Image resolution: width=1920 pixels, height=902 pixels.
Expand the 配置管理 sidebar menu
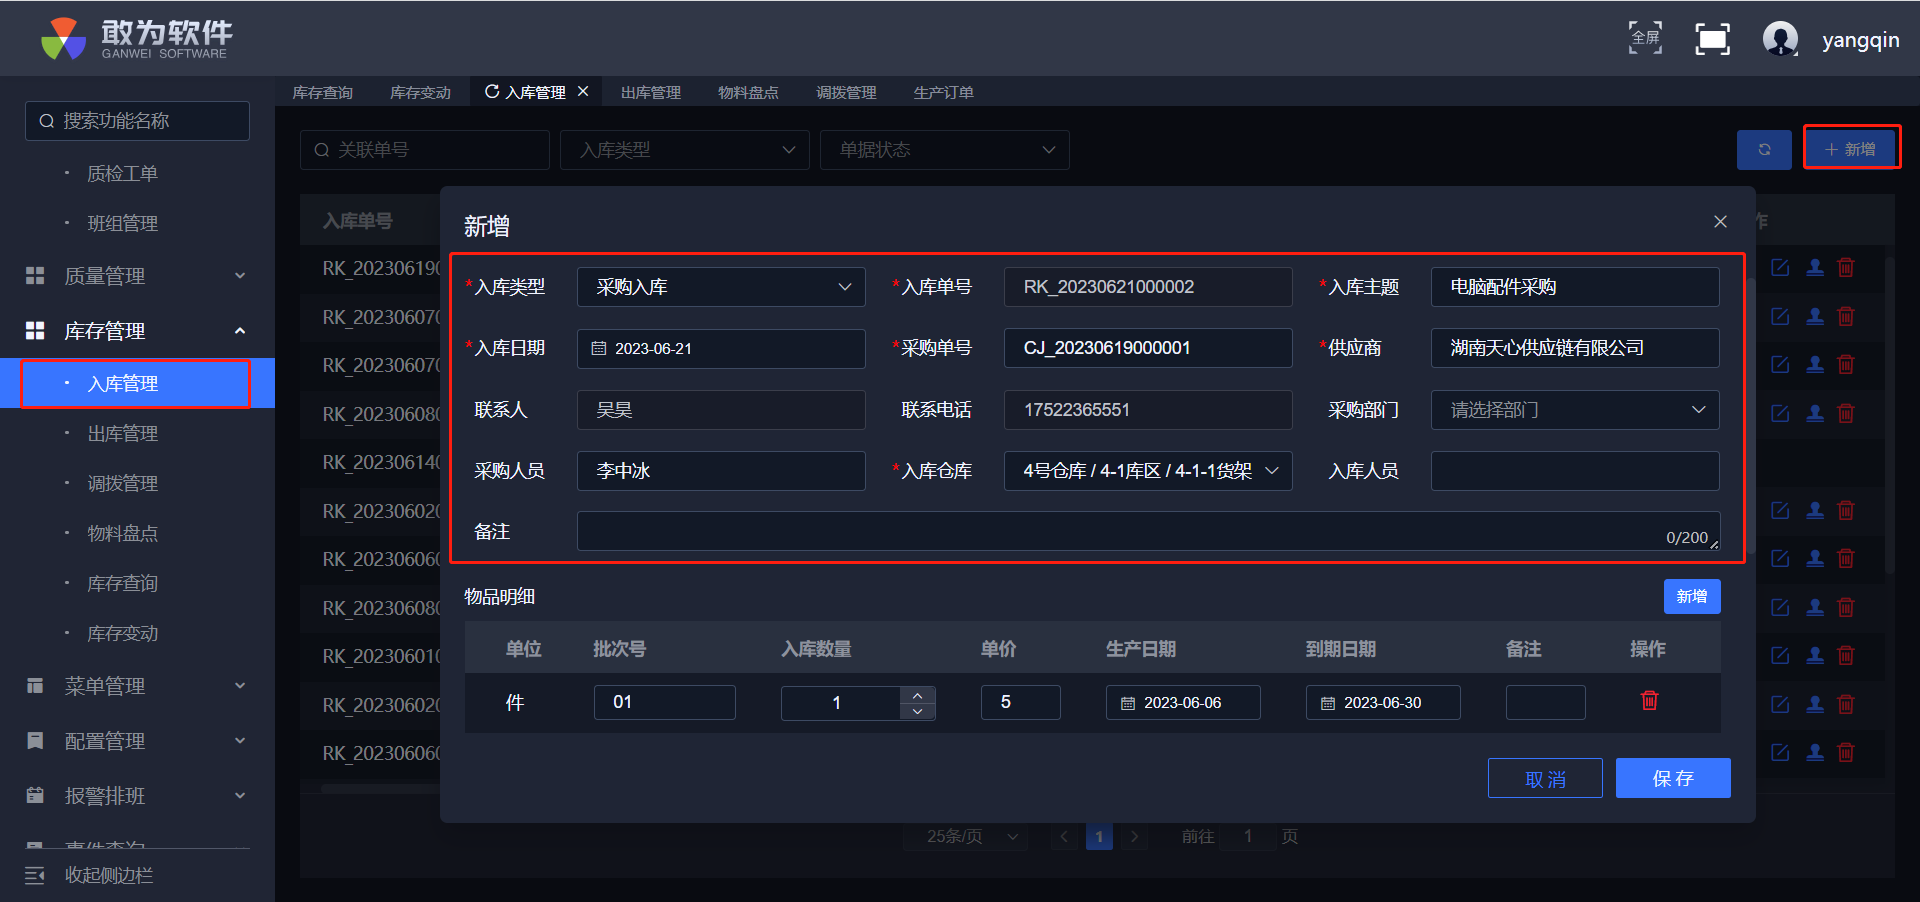[240, 741]
